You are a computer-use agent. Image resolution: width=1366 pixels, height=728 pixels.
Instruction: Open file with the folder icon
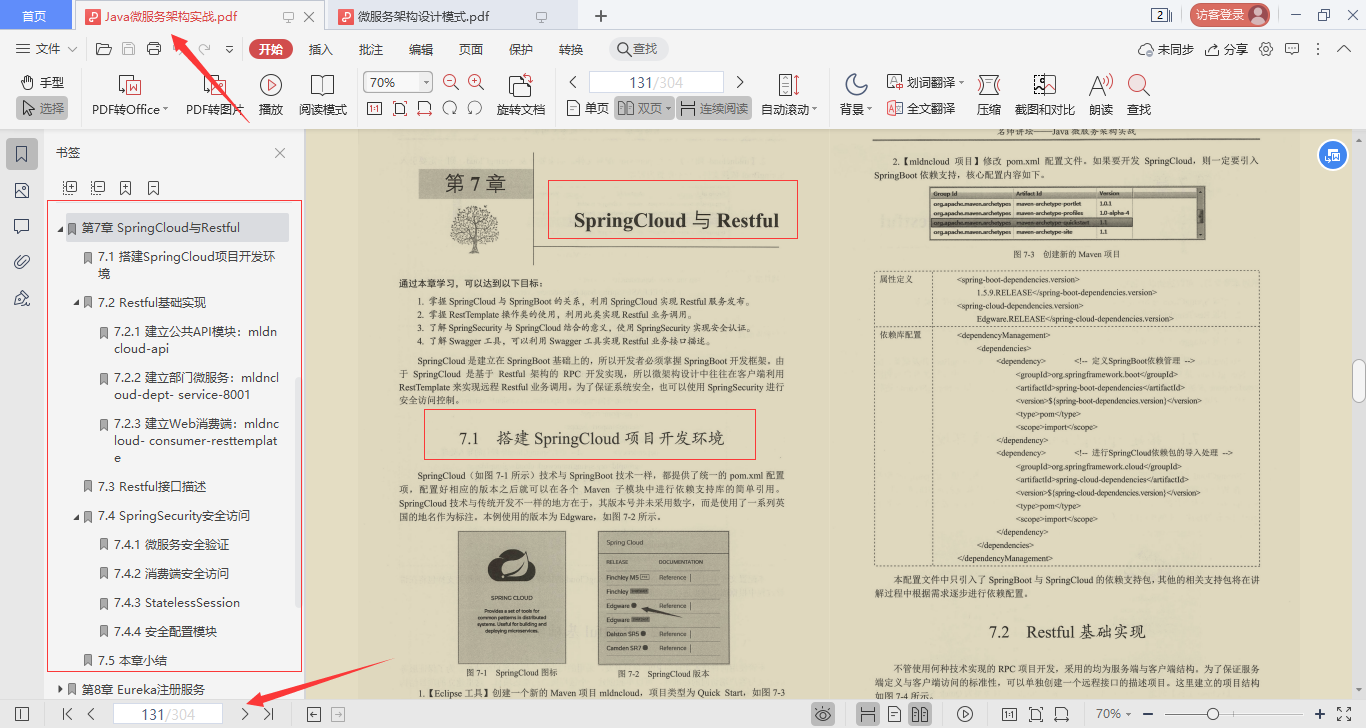[x=103, y=49]
